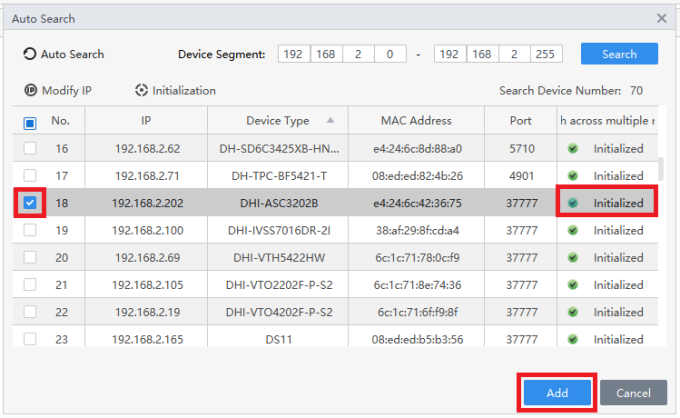Image resolution: width=680 pixels, height=418 pixels.
Task: Click the Auto Search refresh icon
Action: (29, 54)
